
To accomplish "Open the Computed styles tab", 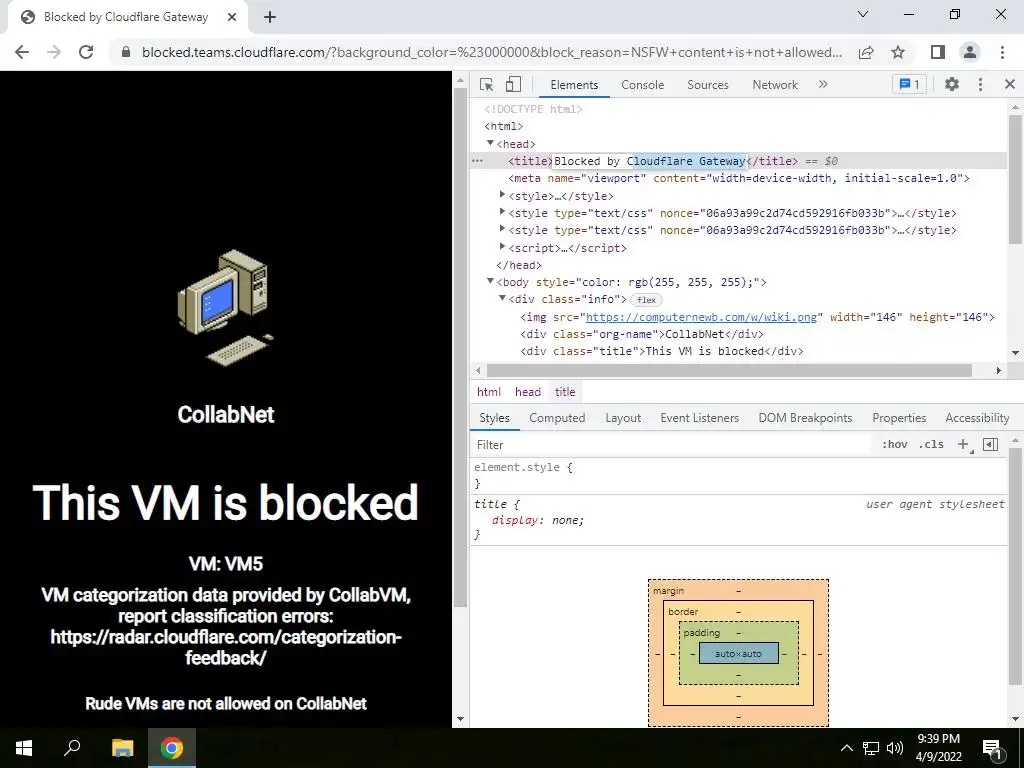I will (557, 418).
